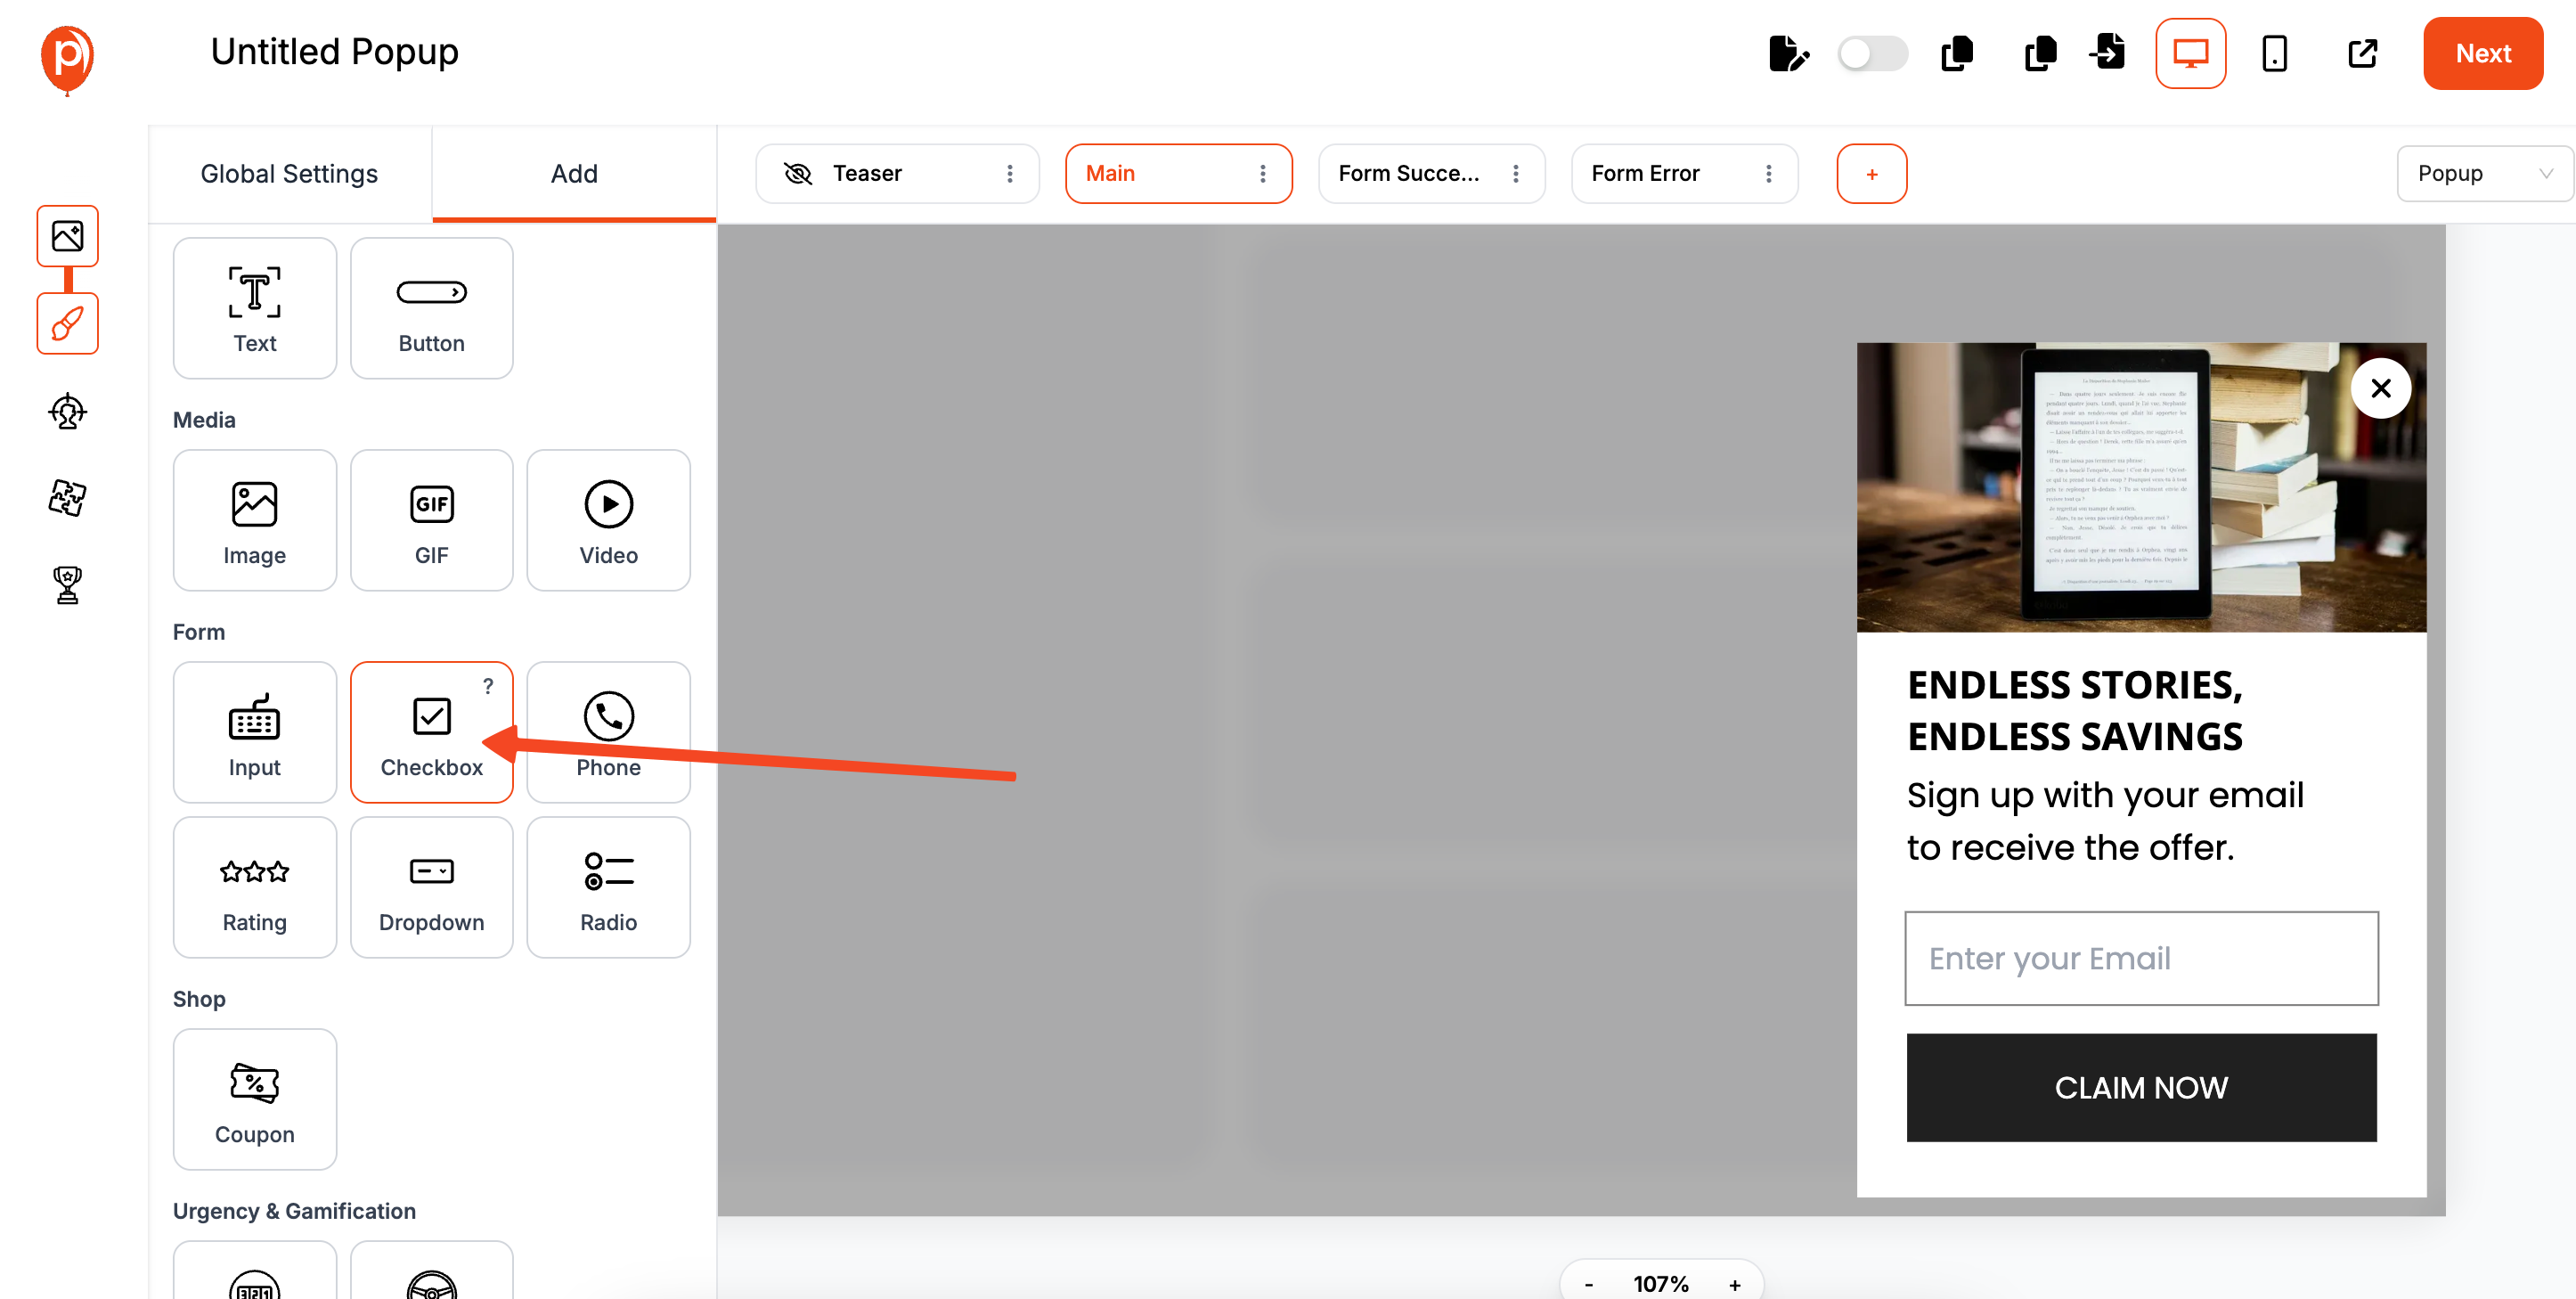The image size is (2576, 1299).
Task: Add a Video element
Action: 608,520
